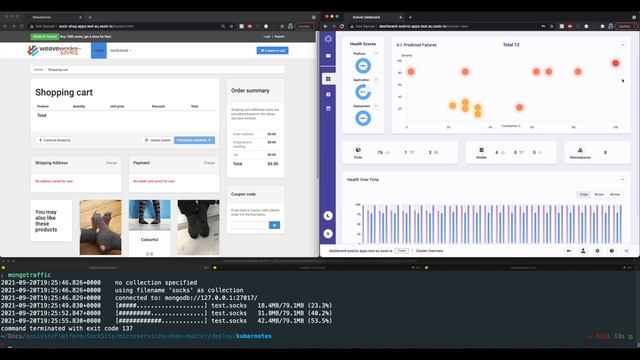Click the Pods icon in stats card
The image size is (640, 360).
(x=358, y=150)
